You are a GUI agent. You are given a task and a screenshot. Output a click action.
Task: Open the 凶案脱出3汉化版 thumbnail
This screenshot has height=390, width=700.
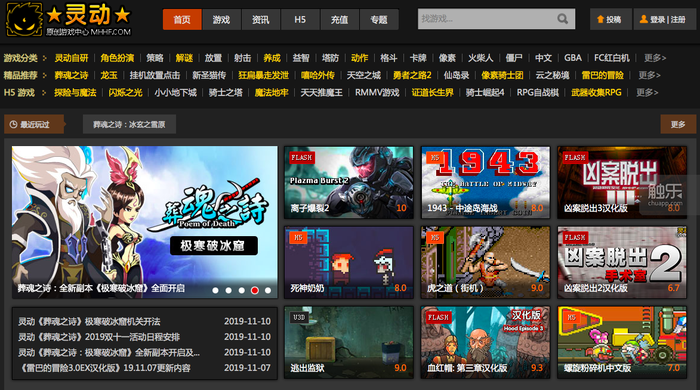[x=622, y=183]
